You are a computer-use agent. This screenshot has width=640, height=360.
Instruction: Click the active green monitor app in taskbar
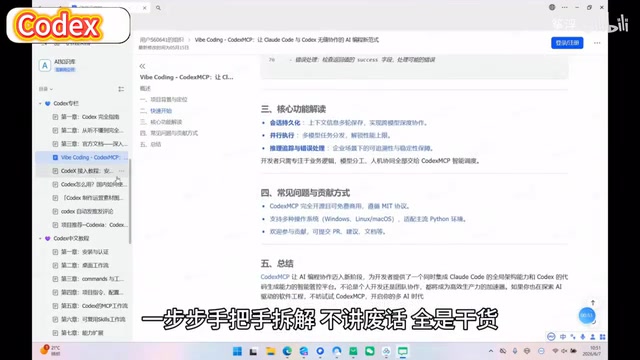[x=403, y=351]
